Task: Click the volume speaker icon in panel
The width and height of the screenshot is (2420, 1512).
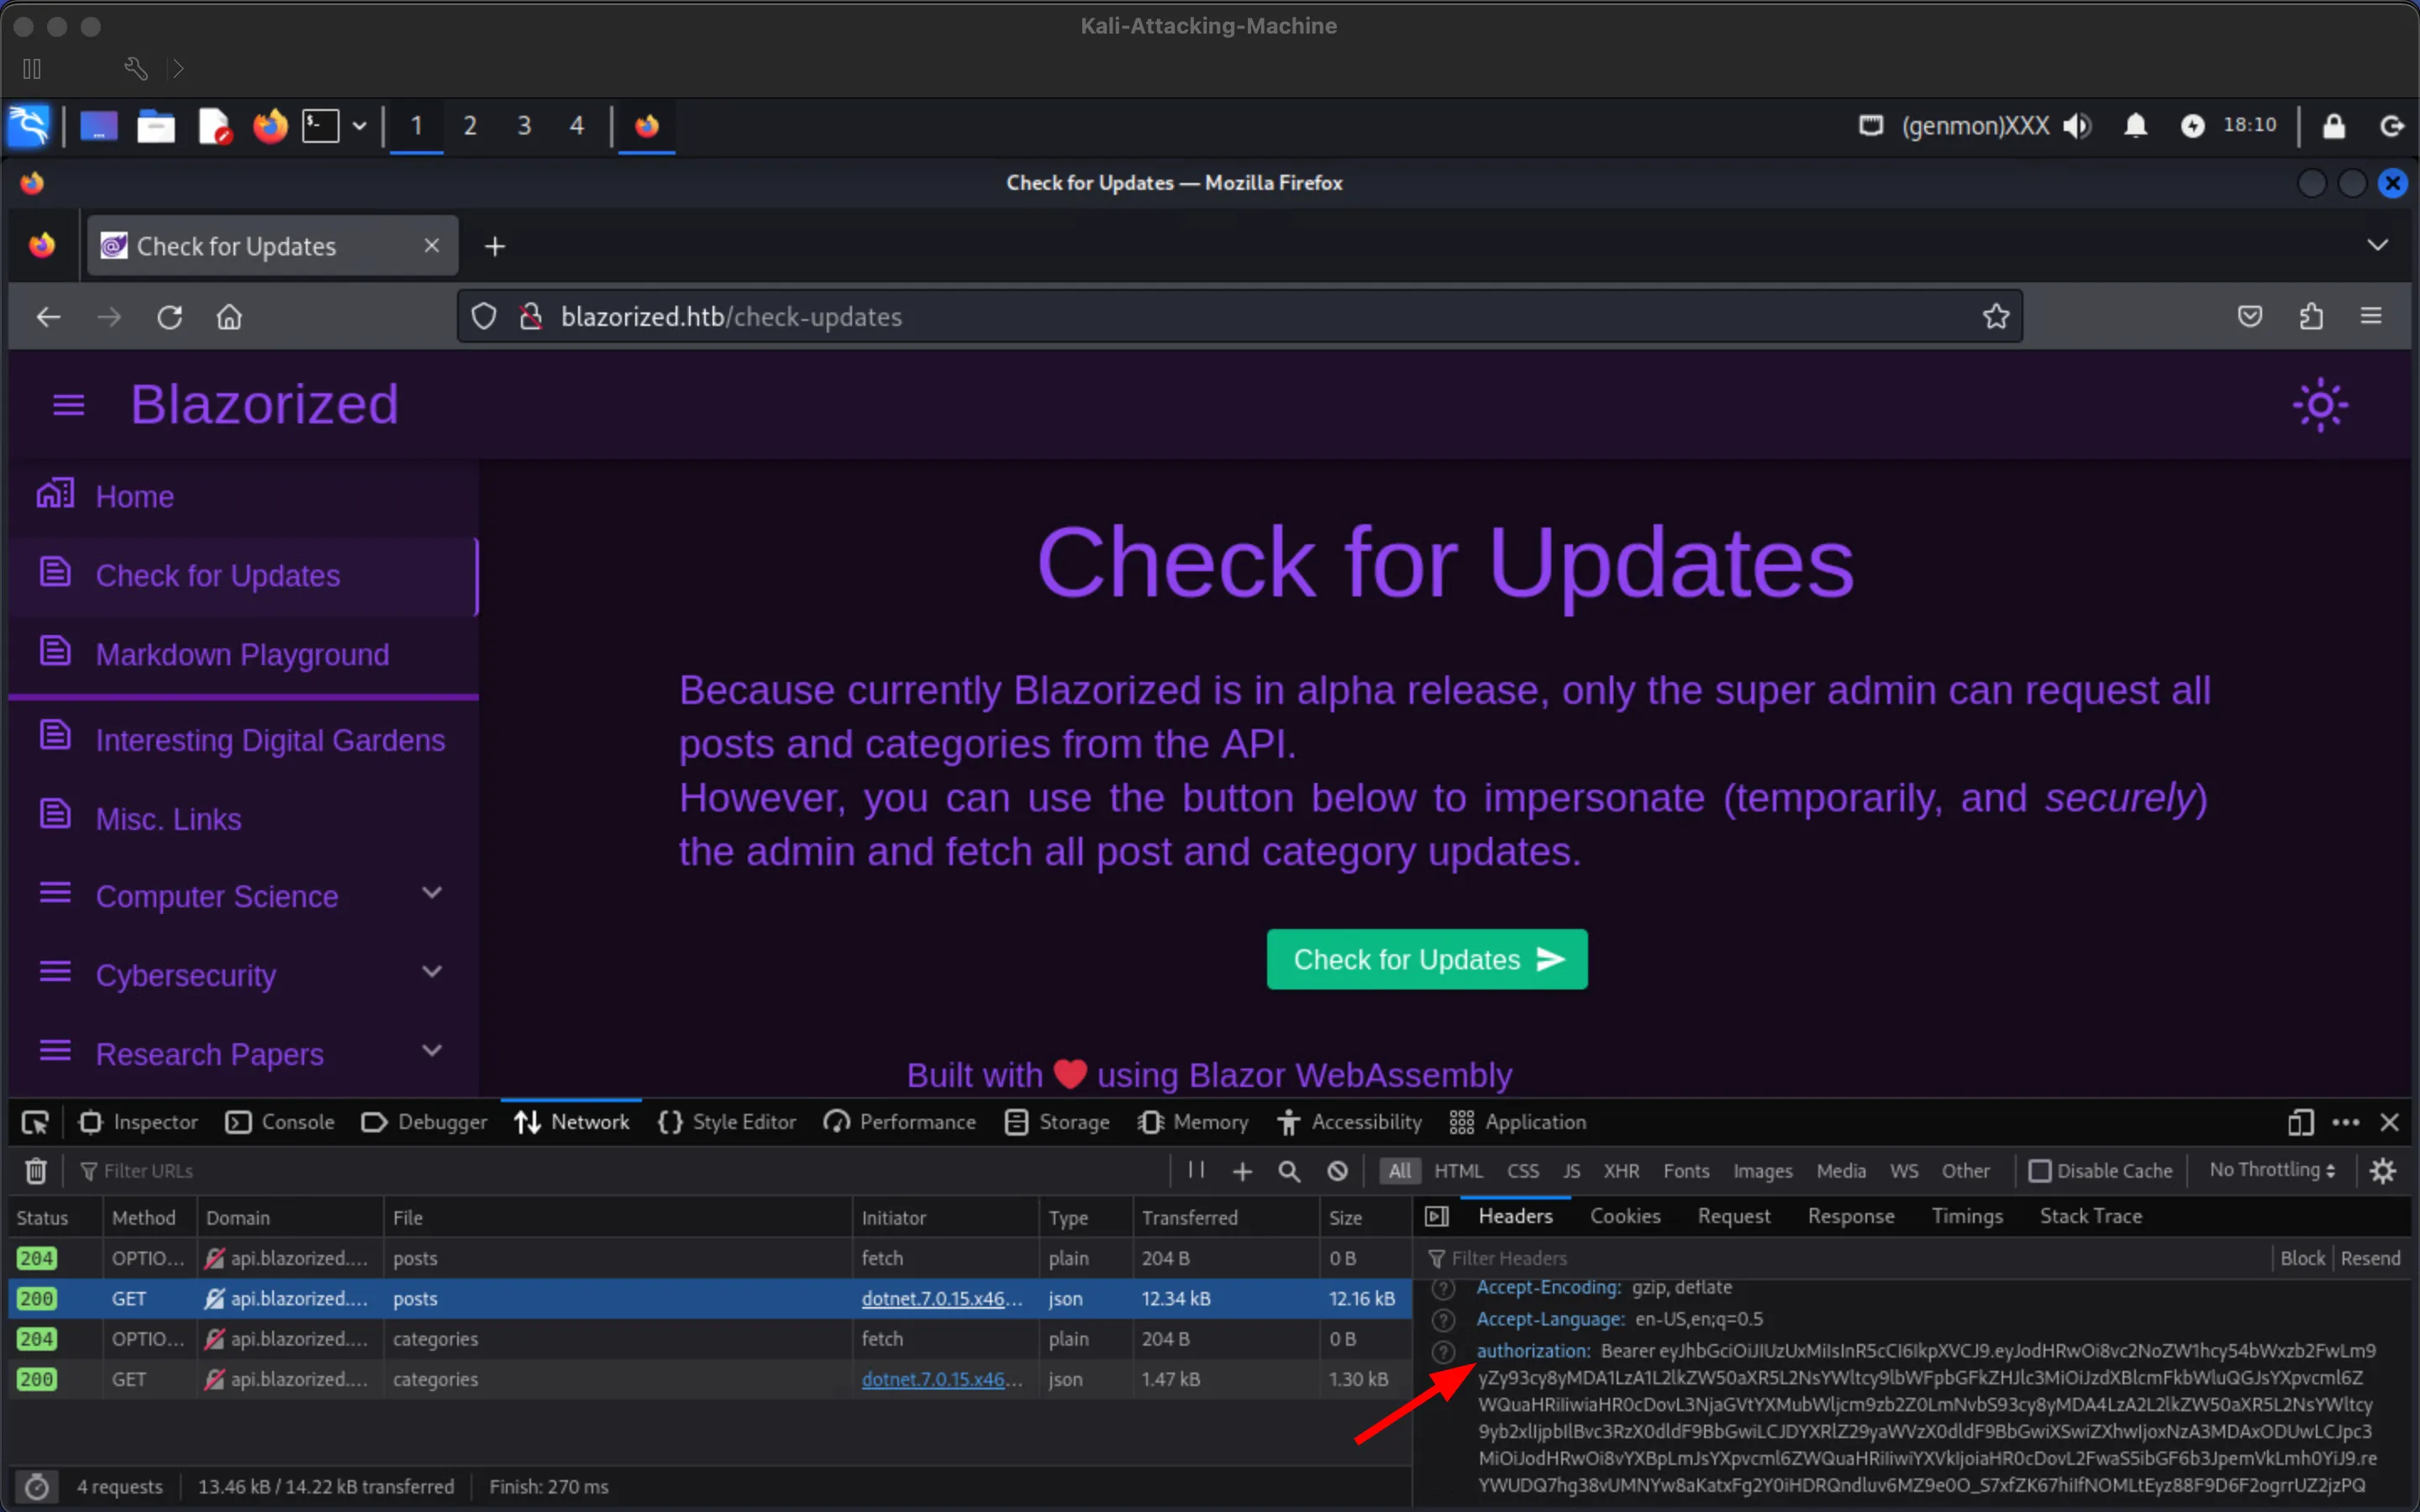Action: point(2077,126)
